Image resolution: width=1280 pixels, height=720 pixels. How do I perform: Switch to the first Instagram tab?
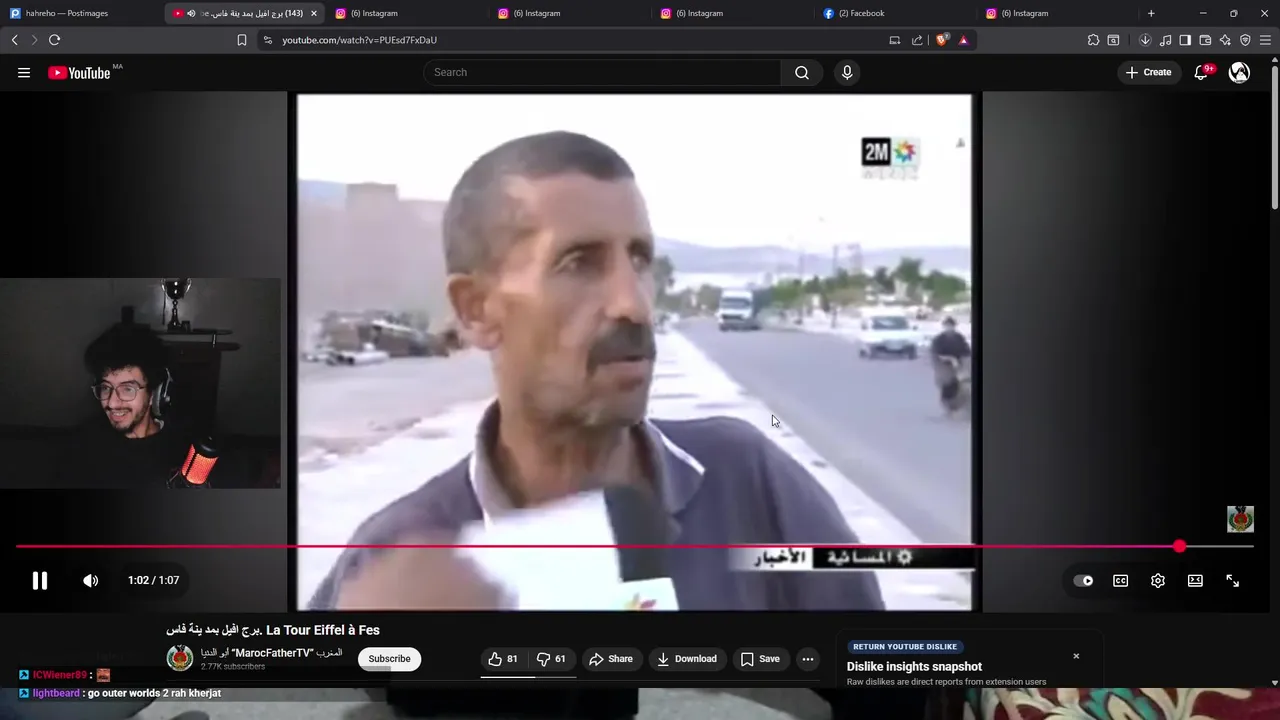(x=406, y=13)
